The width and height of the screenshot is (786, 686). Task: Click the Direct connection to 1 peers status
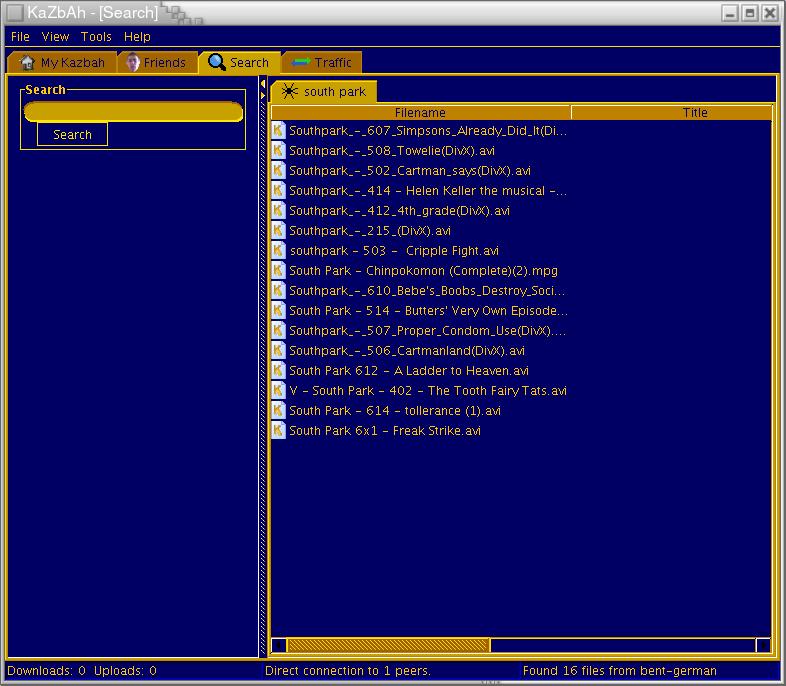click(x=347, y=670)
